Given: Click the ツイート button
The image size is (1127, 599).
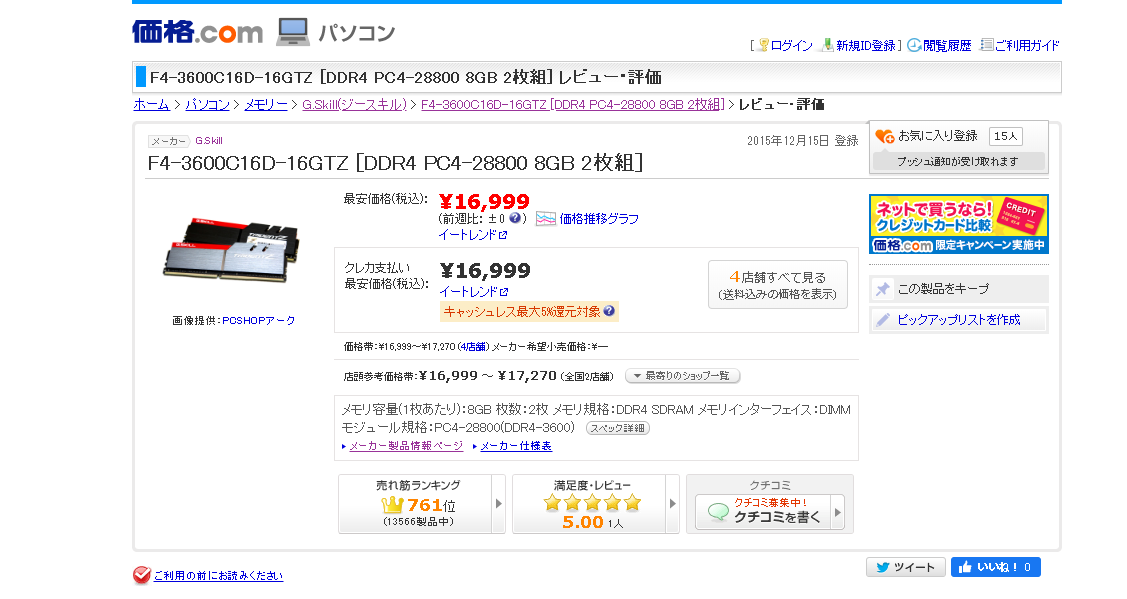Looking at the screenshot, I should (905, 567).
